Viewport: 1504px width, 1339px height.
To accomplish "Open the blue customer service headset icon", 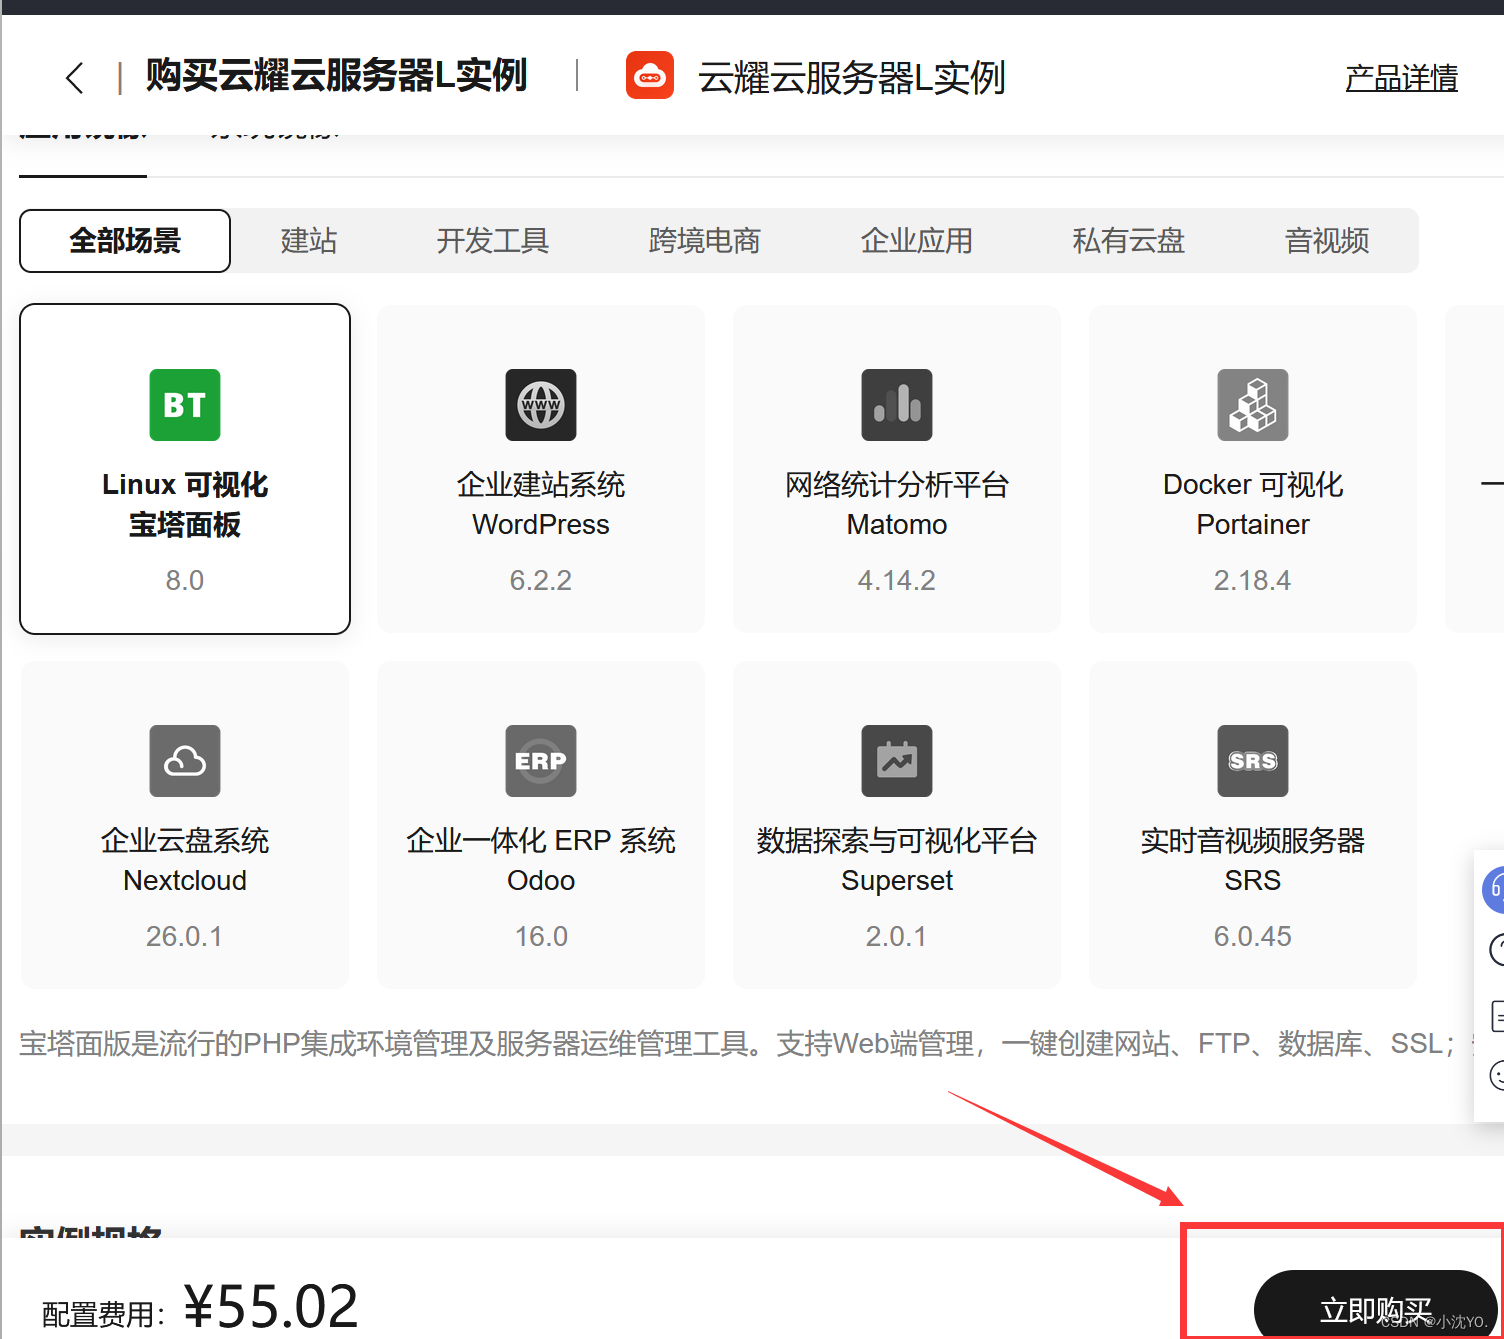I will (x=1494, y=889).
